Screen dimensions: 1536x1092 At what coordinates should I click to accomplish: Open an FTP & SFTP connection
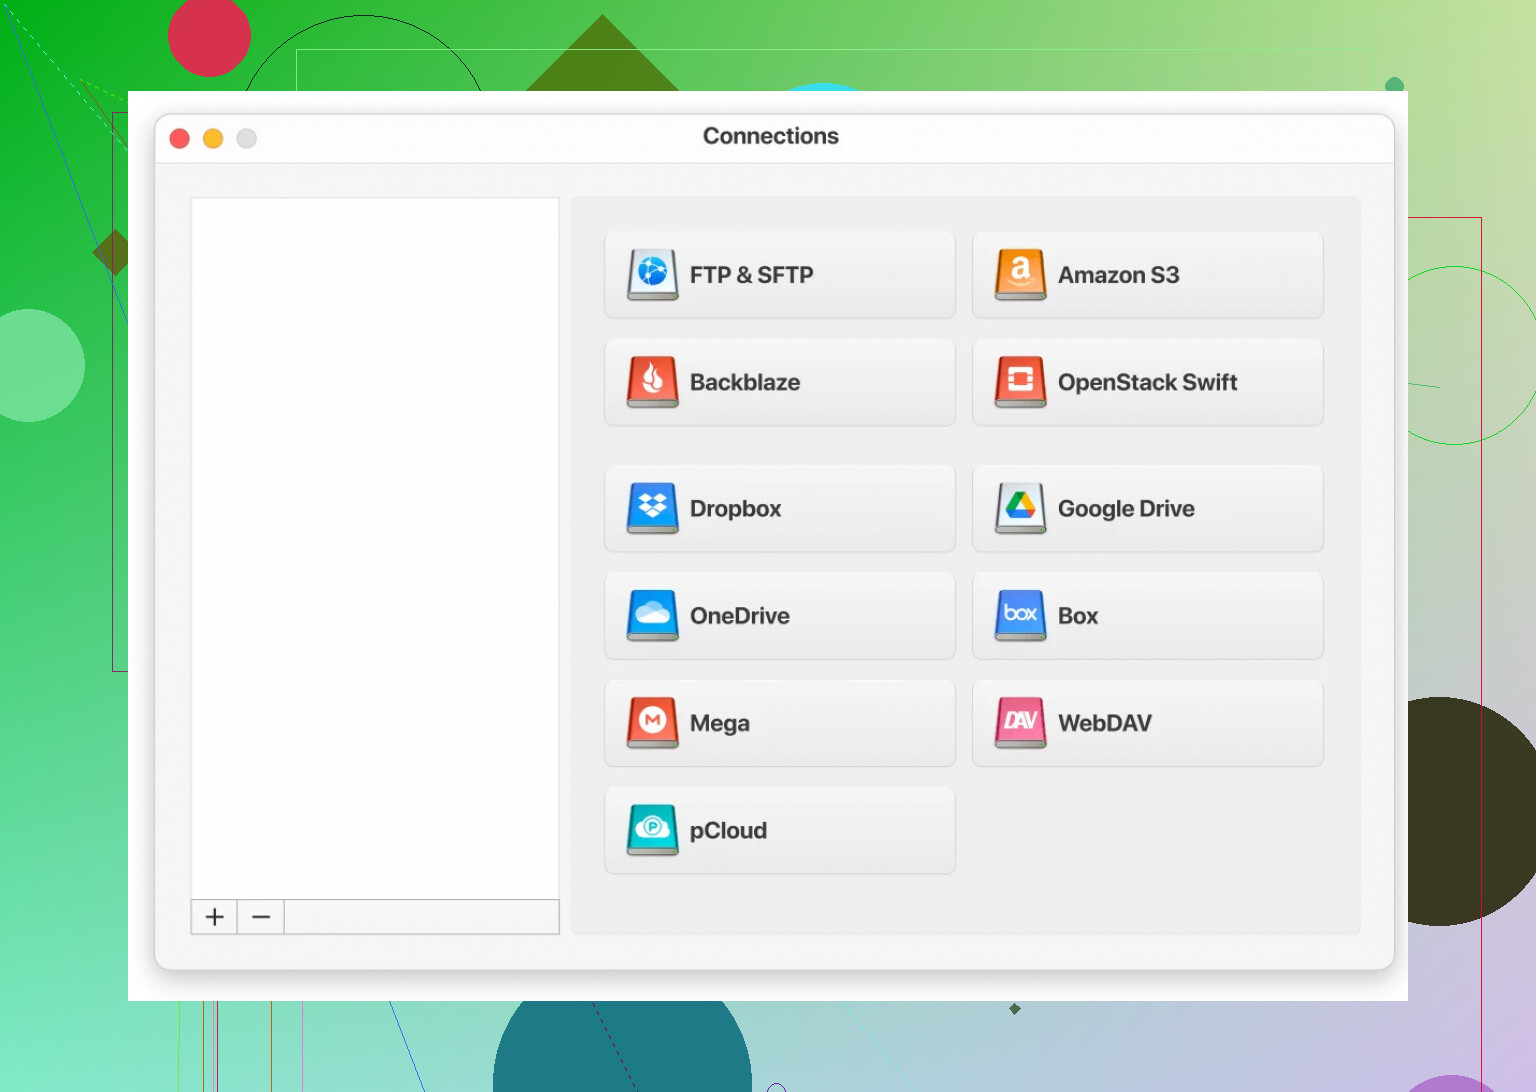(779, 275)
